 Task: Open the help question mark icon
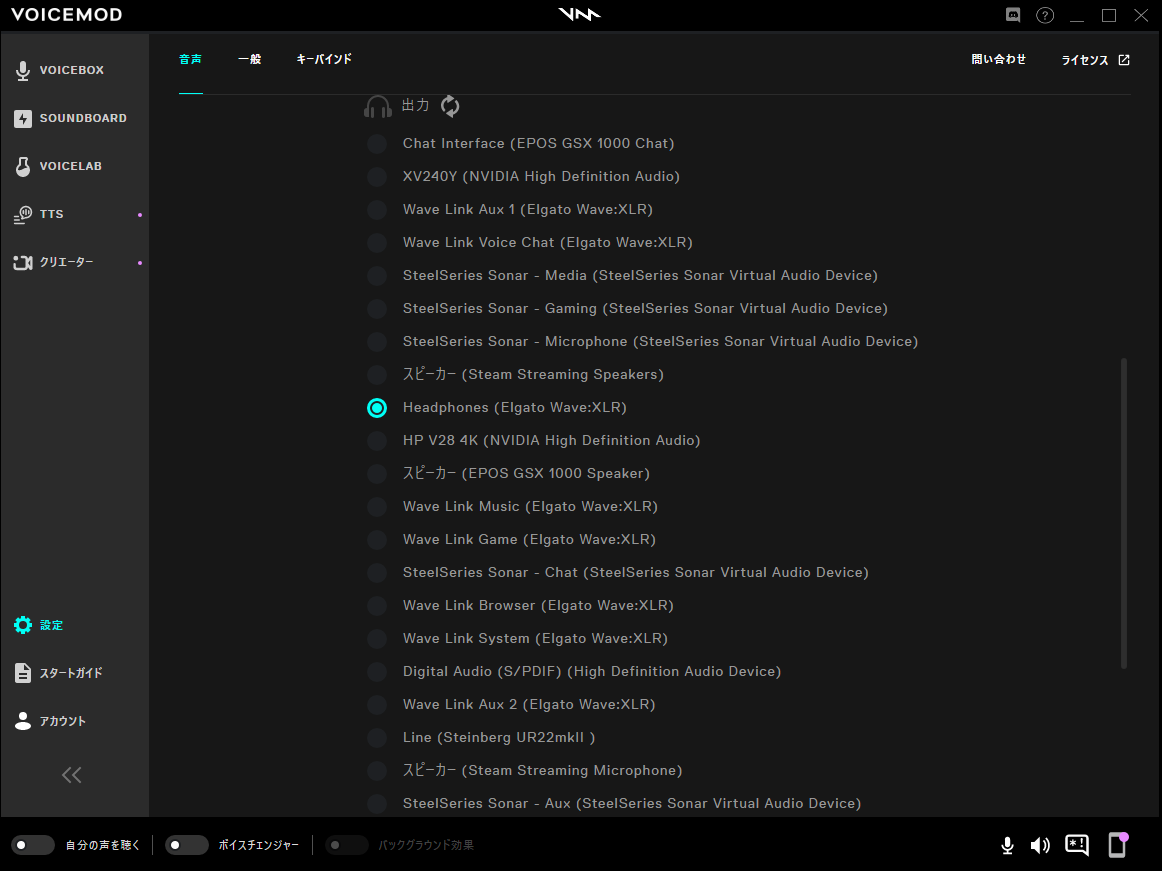click(1045, 15)
